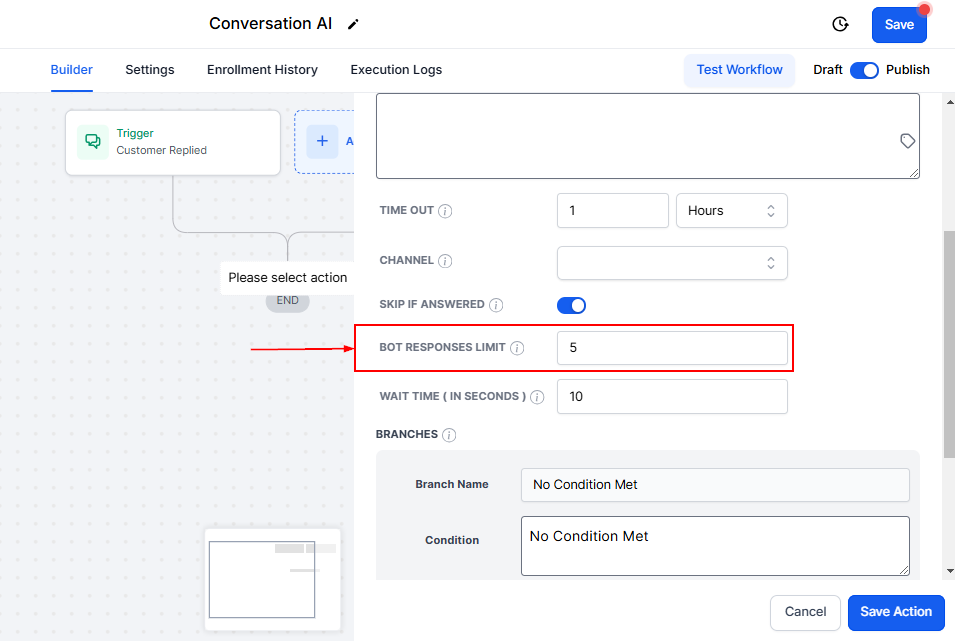This screenshot has width=955, height=641.
Task: Click the Conversation AI workflow title
Action: (x=270, y=24)
